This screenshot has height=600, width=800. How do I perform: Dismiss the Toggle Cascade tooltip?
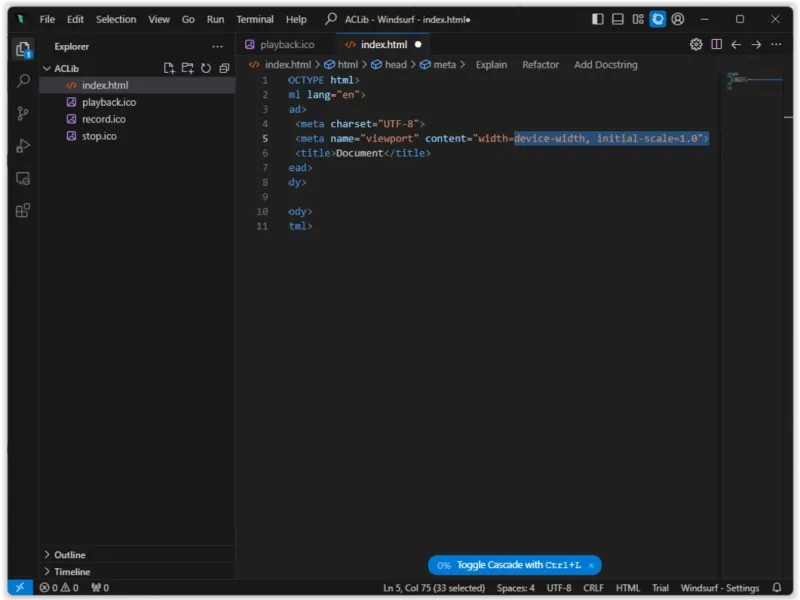point(591,565)
